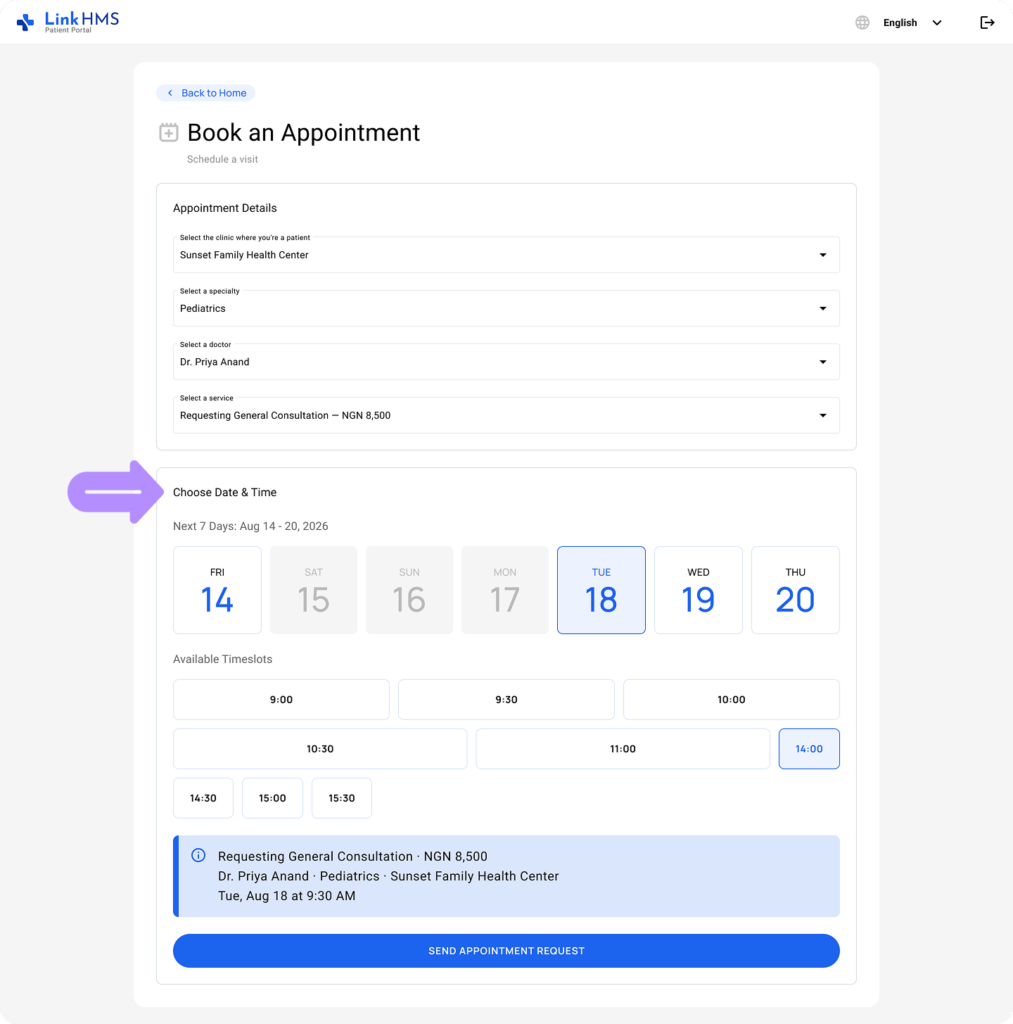The width and height of the screenshot is (1013, 1024).
Task: Open the Dr. Priya Anand doctor dropdown
Action: point(506,362)
